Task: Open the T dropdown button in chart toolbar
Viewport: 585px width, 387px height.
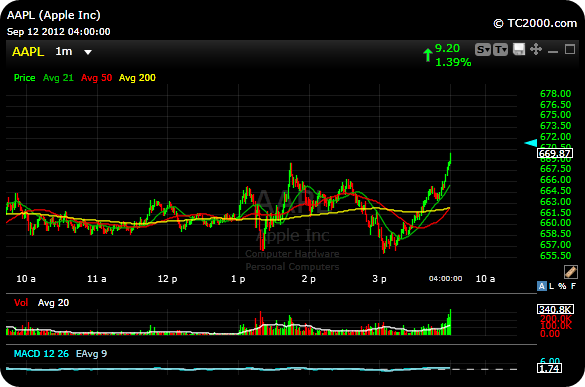Action: 500,50
